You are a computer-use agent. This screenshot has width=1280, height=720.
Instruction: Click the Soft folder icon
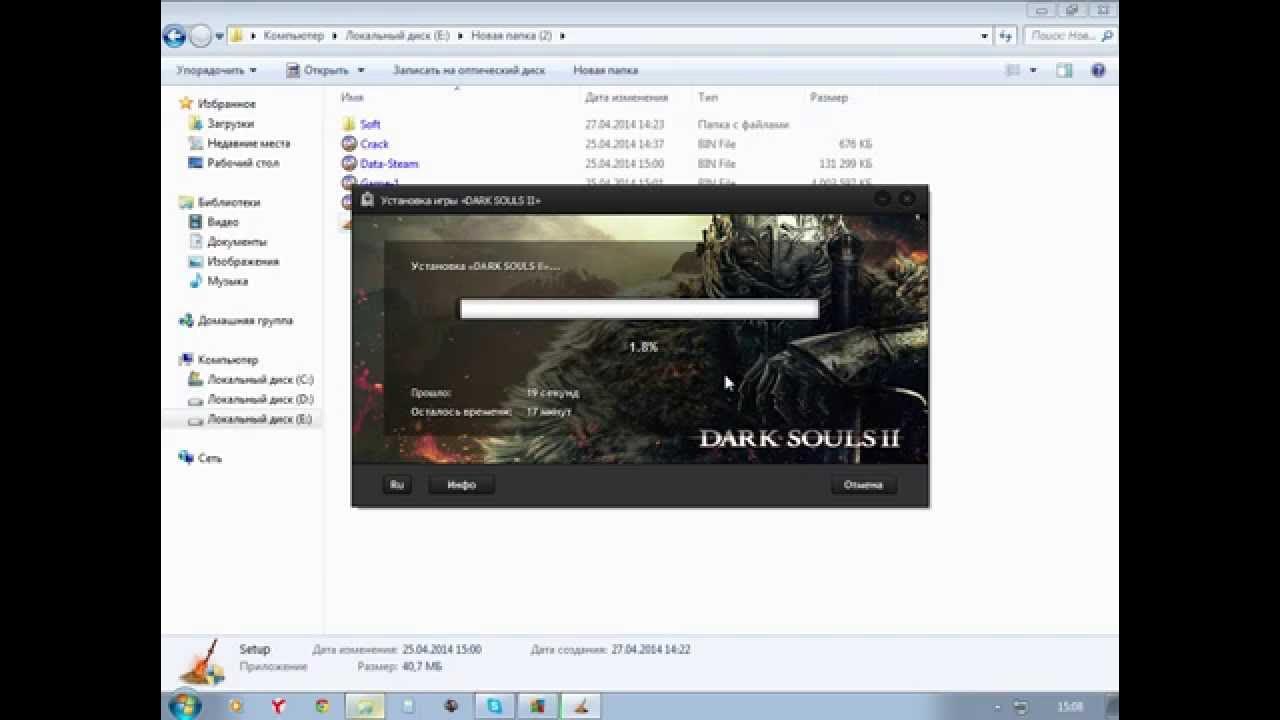coord(348,124)
